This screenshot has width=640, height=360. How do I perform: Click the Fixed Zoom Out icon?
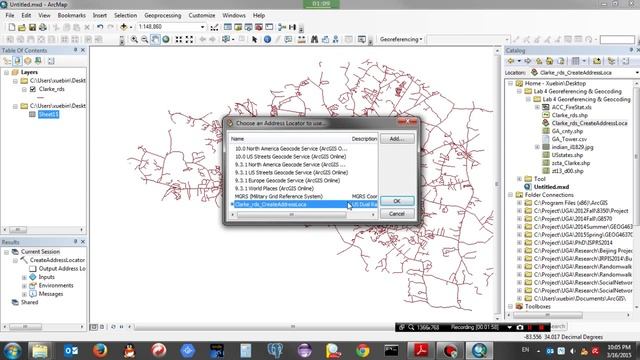[x=189, y=40]
